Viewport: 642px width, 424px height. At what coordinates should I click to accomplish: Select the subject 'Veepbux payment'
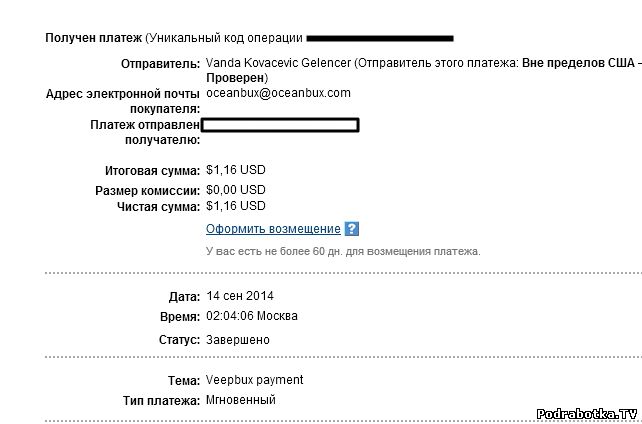(254, 380)
